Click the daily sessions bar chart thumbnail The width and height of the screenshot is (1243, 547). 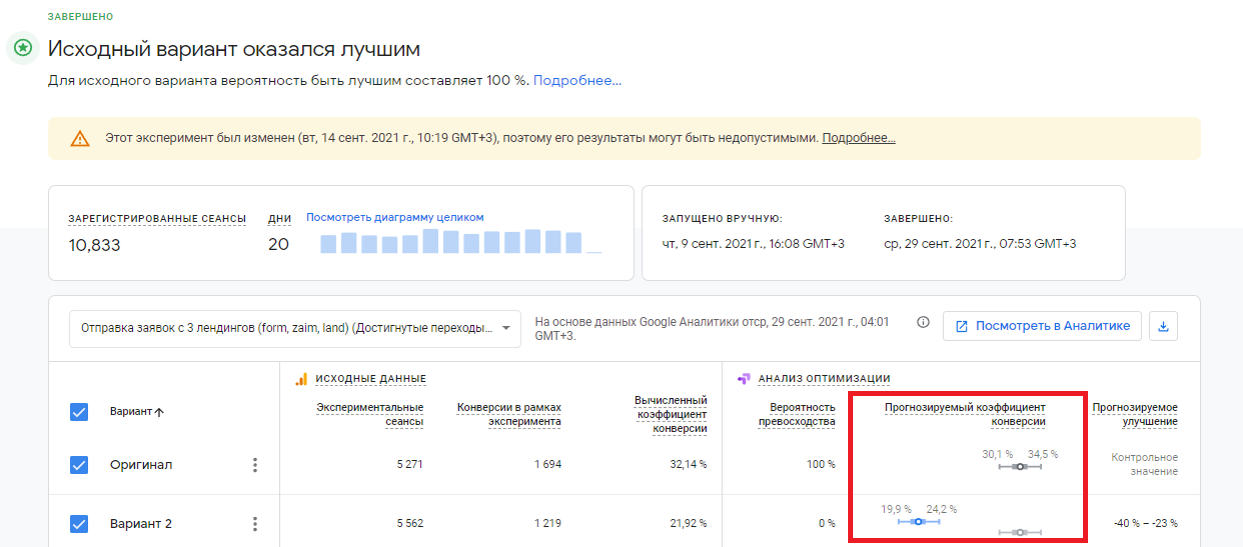pyautogui.click(x=460, y=241)
